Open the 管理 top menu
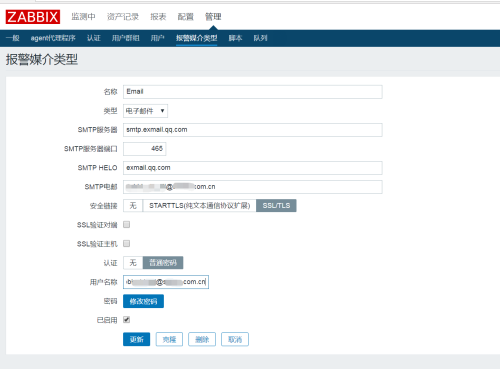The width and height of the screenshot is (500, 369). pyautogui.click(x=213, y=17)
